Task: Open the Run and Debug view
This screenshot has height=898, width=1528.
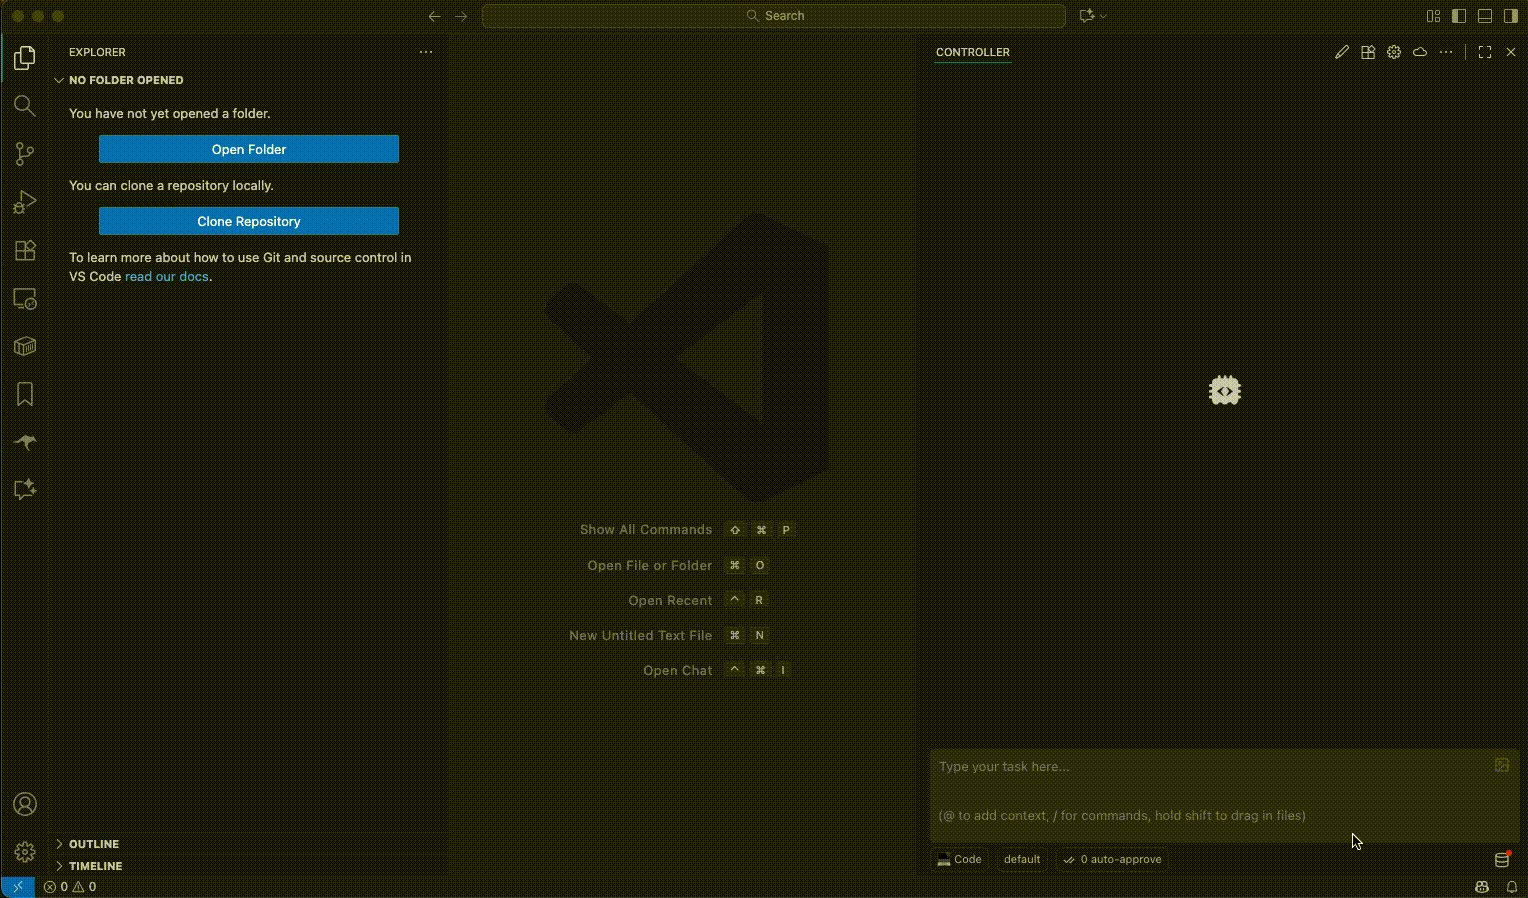Action: pyautogui.click(x=25, y=202)
